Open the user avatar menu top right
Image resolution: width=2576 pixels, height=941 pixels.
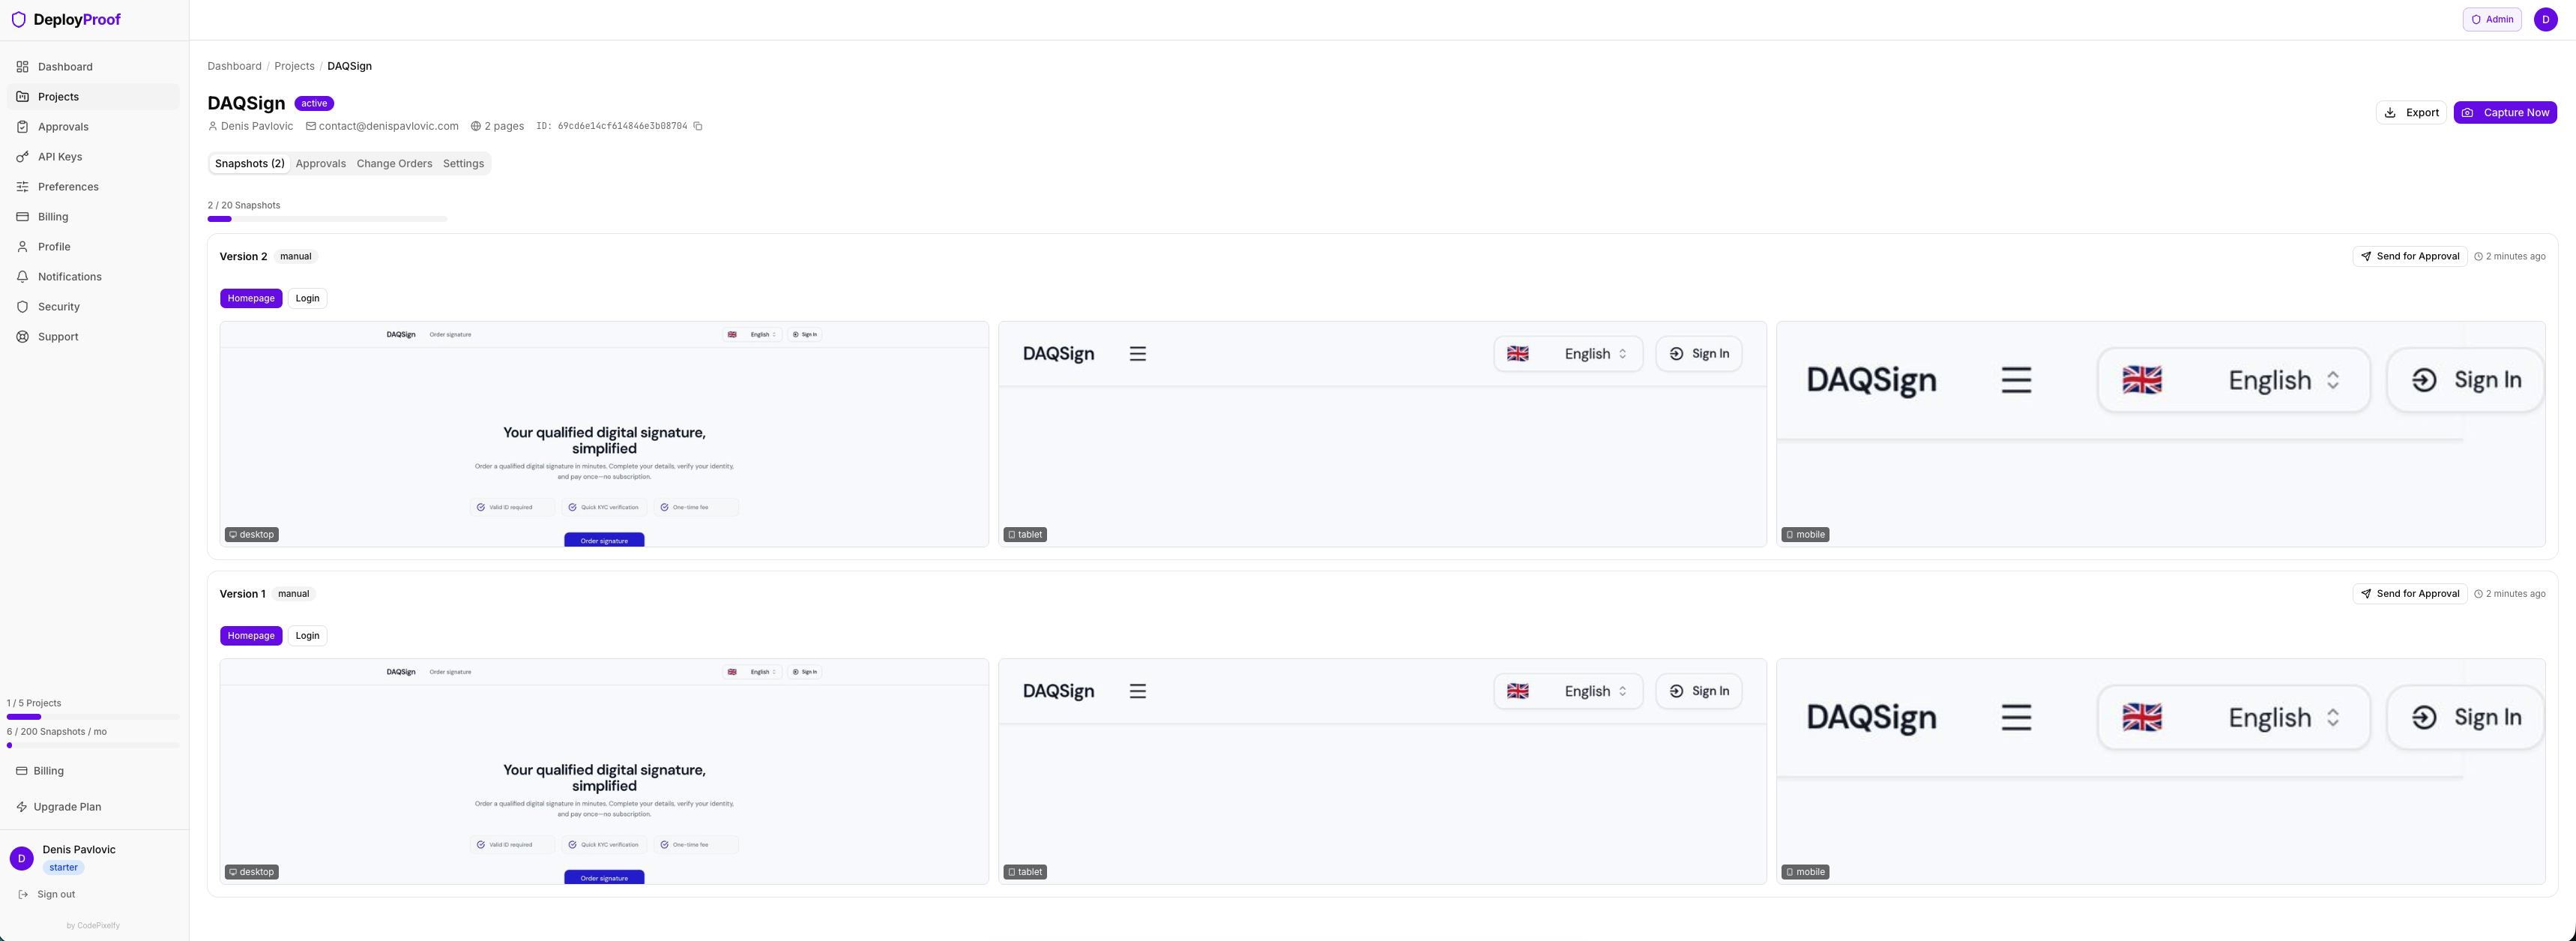point(2546,19)
